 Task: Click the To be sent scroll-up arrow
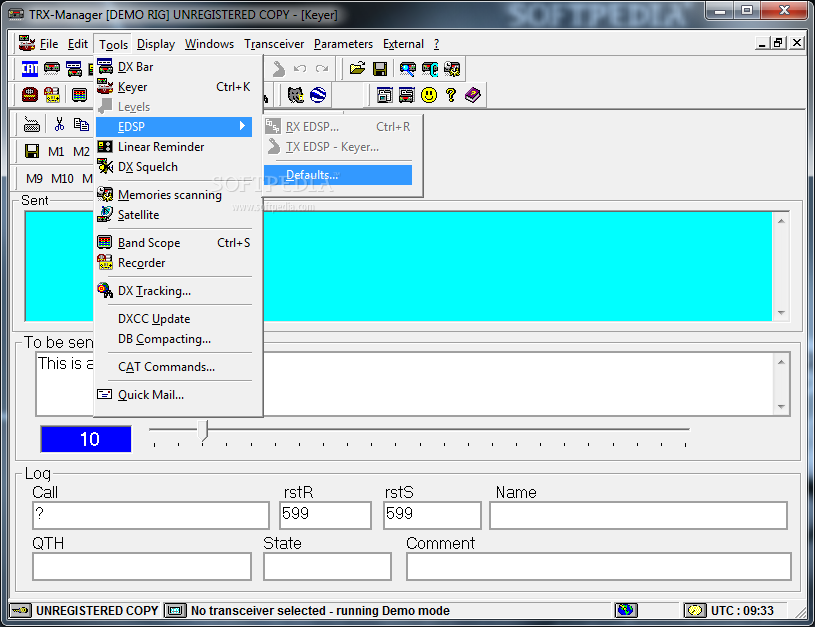point(781,362)
